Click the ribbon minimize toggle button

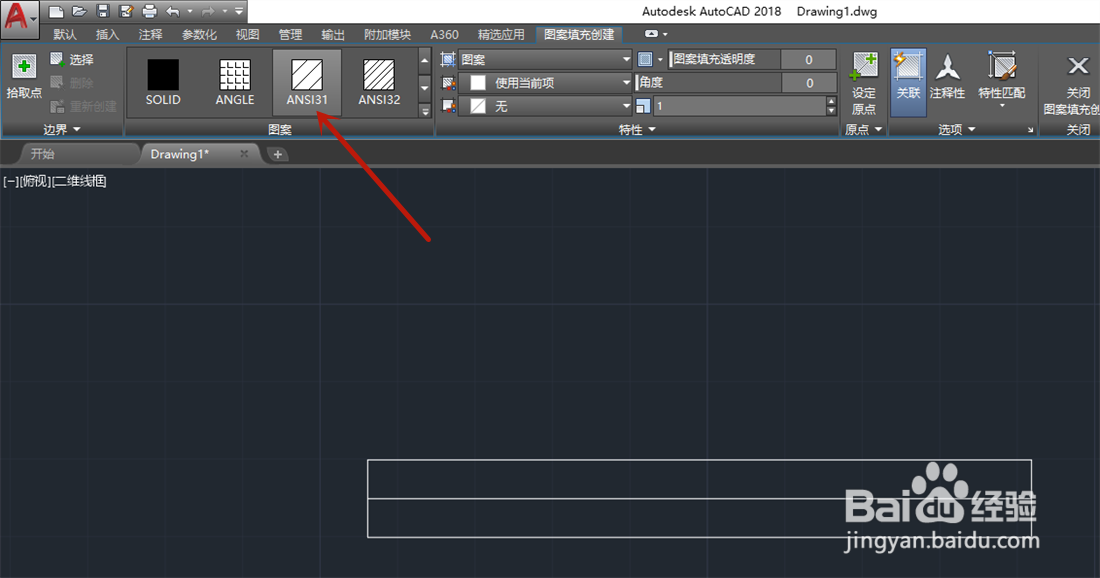pos(652,34)
